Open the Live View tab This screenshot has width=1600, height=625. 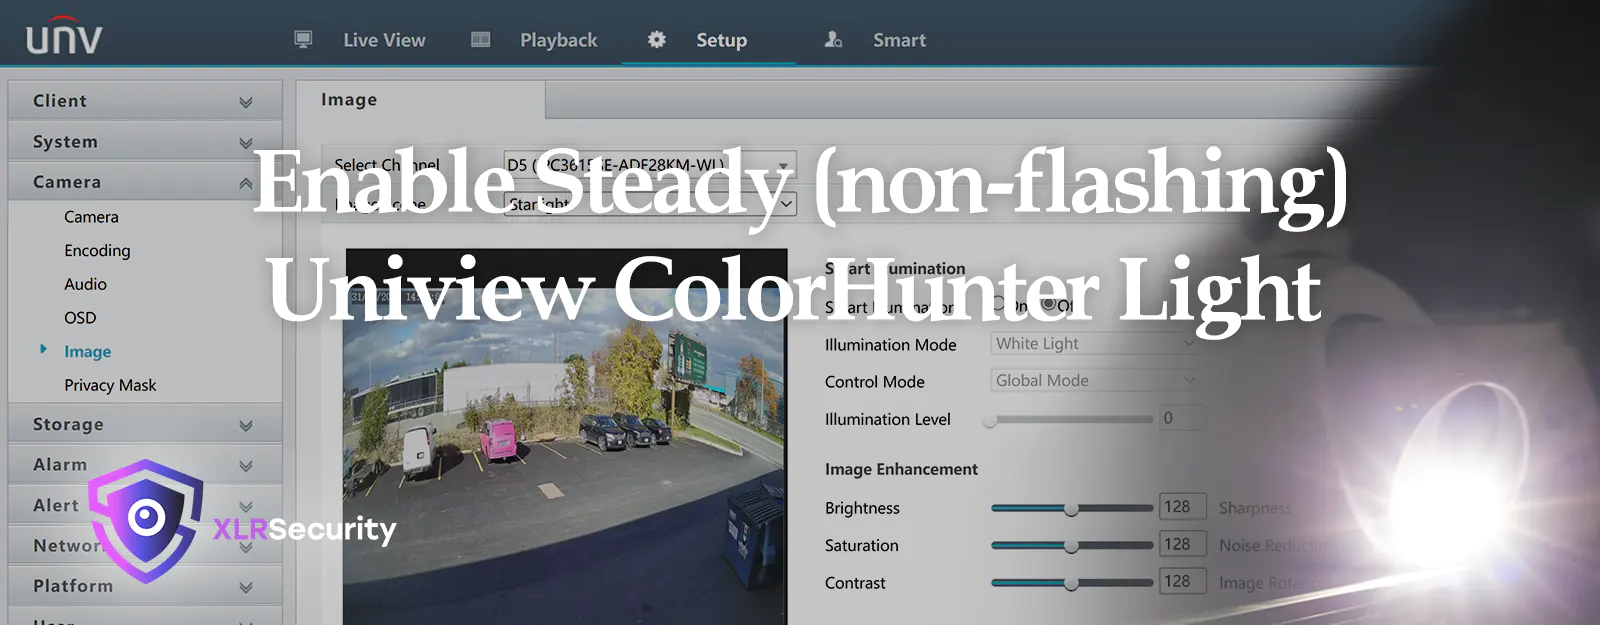(384, 40)
